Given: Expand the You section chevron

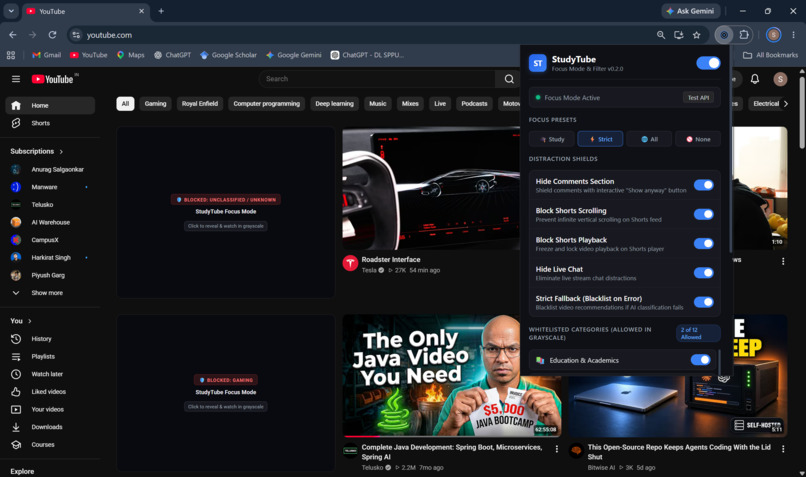Looking at the screenshot, I should pyautogui.click(x=30, y=321).
